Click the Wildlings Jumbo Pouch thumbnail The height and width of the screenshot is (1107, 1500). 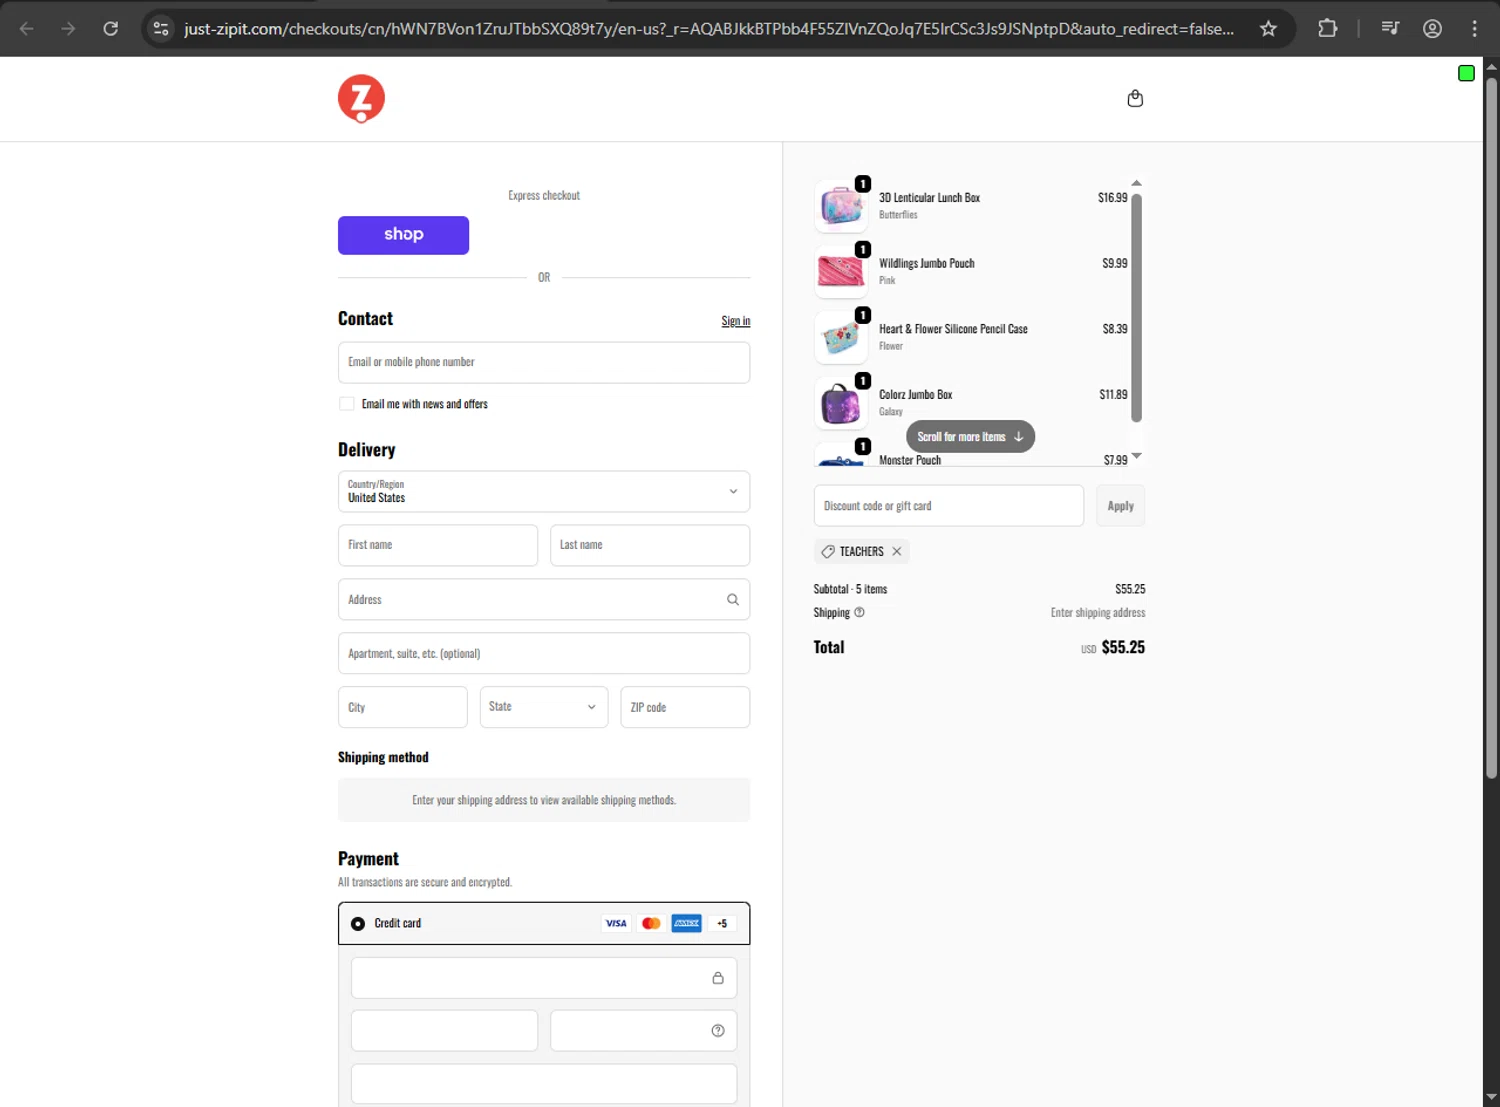point(841,271)
